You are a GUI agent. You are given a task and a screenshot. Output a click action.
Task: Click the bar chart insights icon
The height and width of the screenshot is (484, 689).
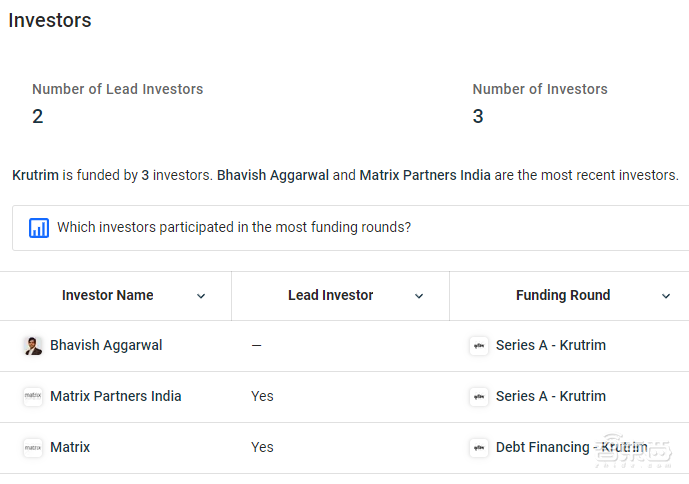(39, 228)
